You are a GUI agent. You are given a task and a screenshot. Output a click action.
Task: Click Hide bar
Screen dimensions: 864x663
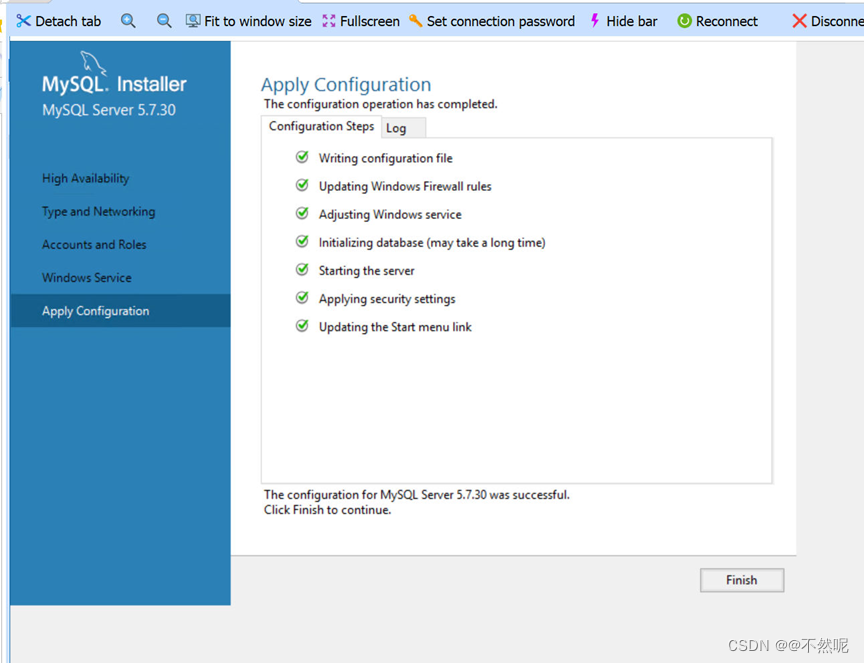pos(623,21)
